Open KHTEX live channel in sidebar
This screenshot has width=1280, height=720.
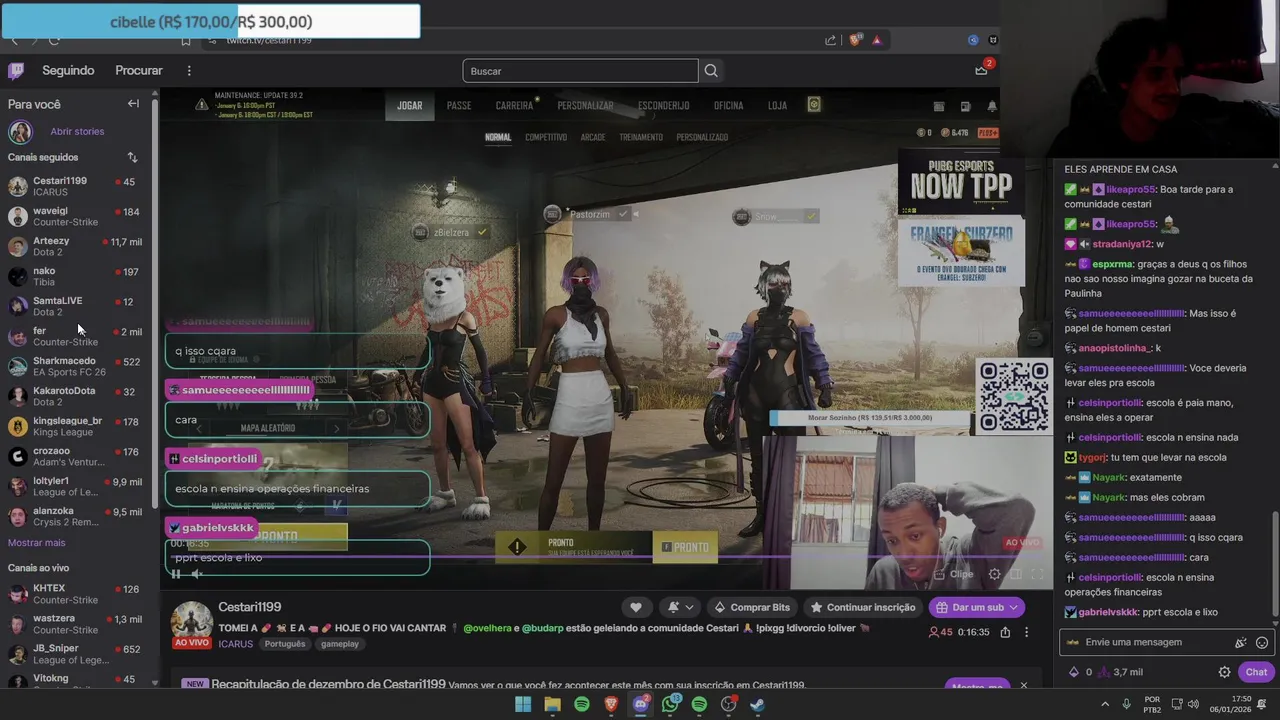(78, 594)
